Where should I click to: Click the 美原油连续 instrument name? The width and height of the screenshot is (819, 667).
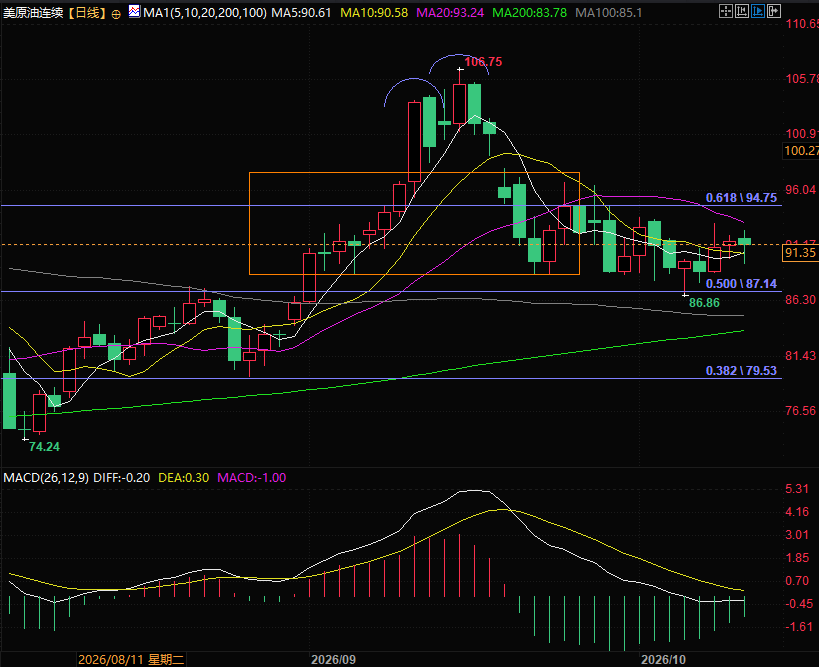point(33,13)
